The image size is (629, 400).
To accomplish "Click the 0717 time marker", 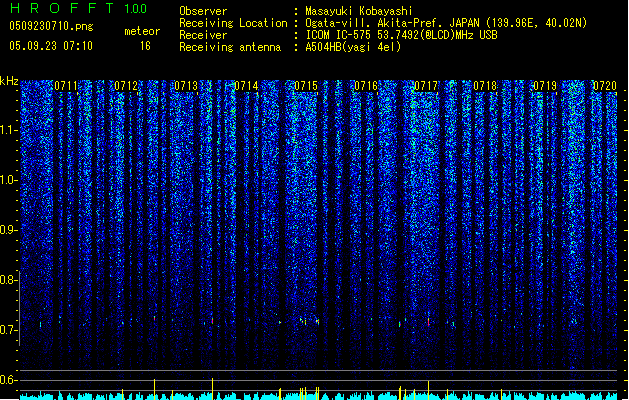I will [x=426, y=86].
